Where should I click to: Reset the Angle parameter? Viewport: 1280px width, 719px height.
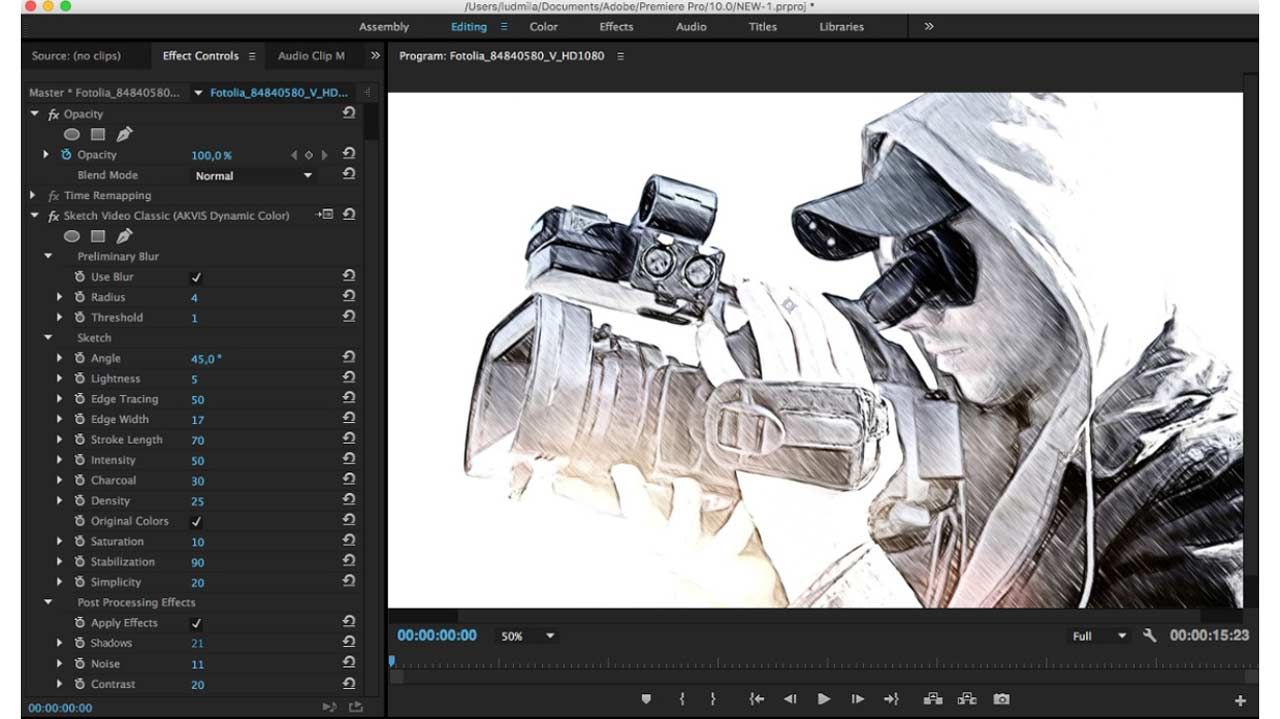pyautogui.click(x=348, y=358)
